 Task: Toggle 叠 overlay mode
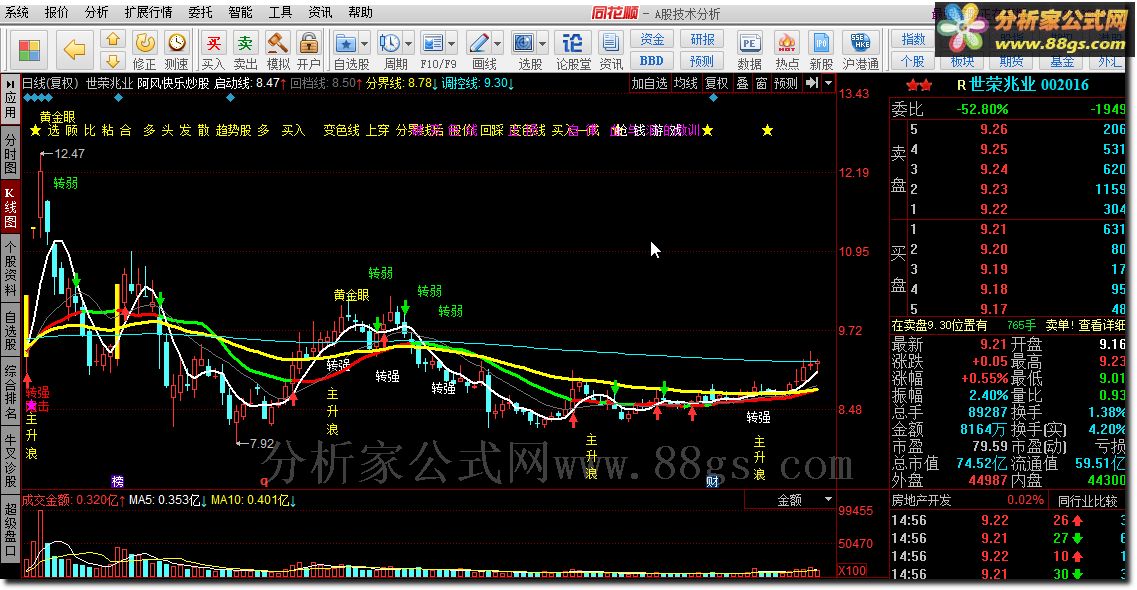[x=743, y=83]
